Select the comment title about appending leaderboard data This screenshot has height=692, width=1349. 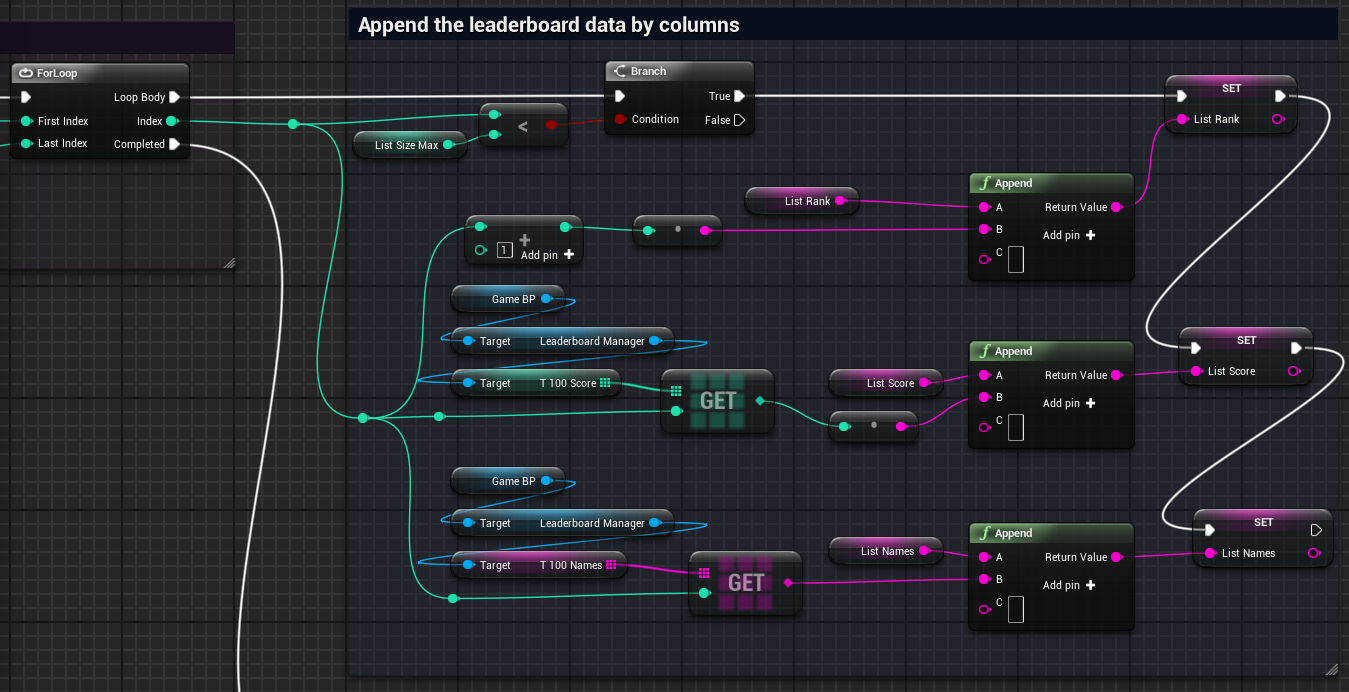click(548, 25)
